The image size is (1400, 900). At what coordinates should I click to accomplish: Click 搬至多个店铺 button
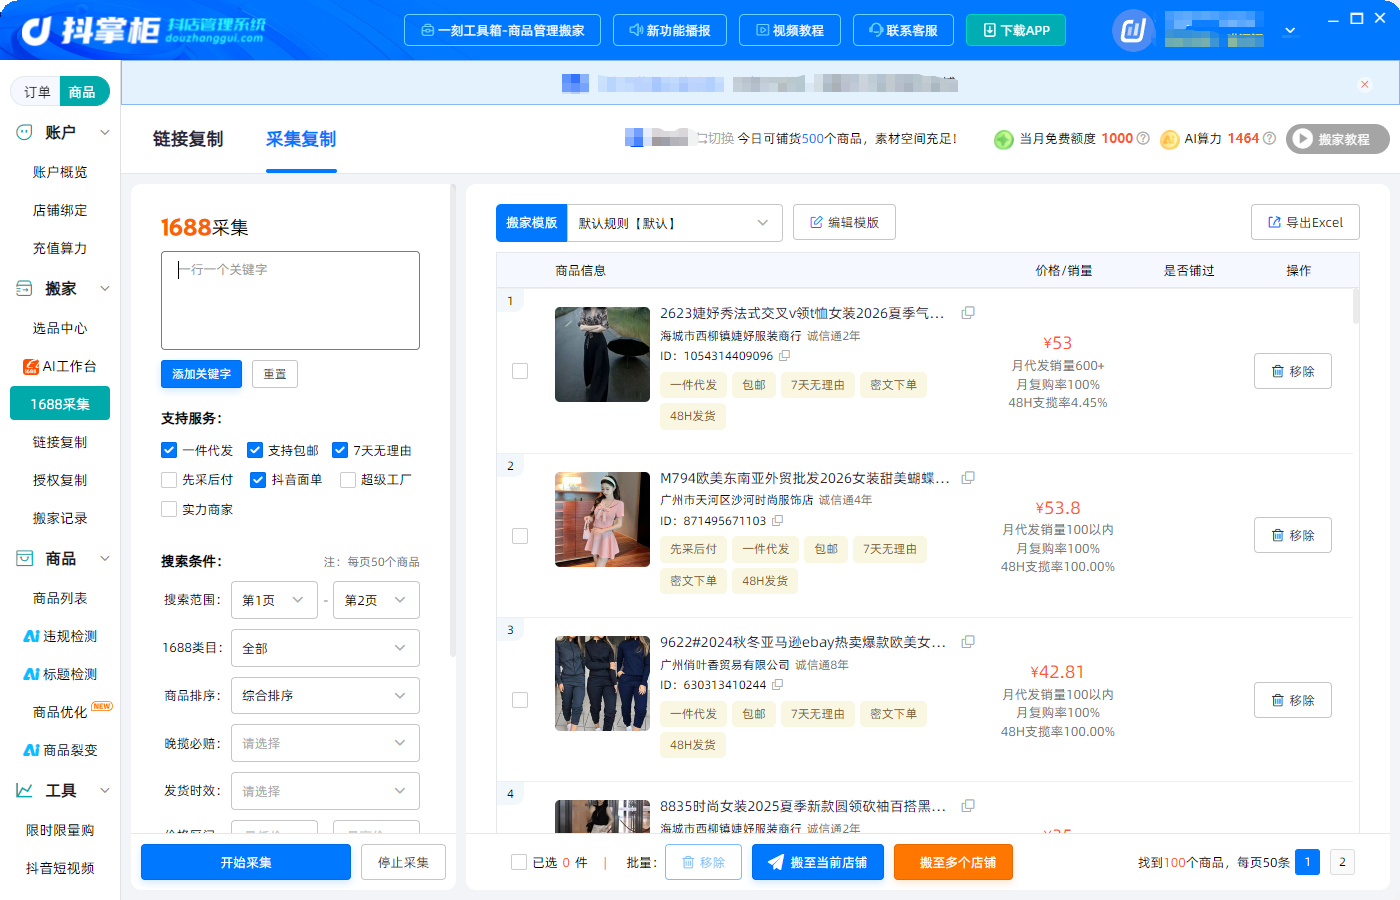[953, 862]
